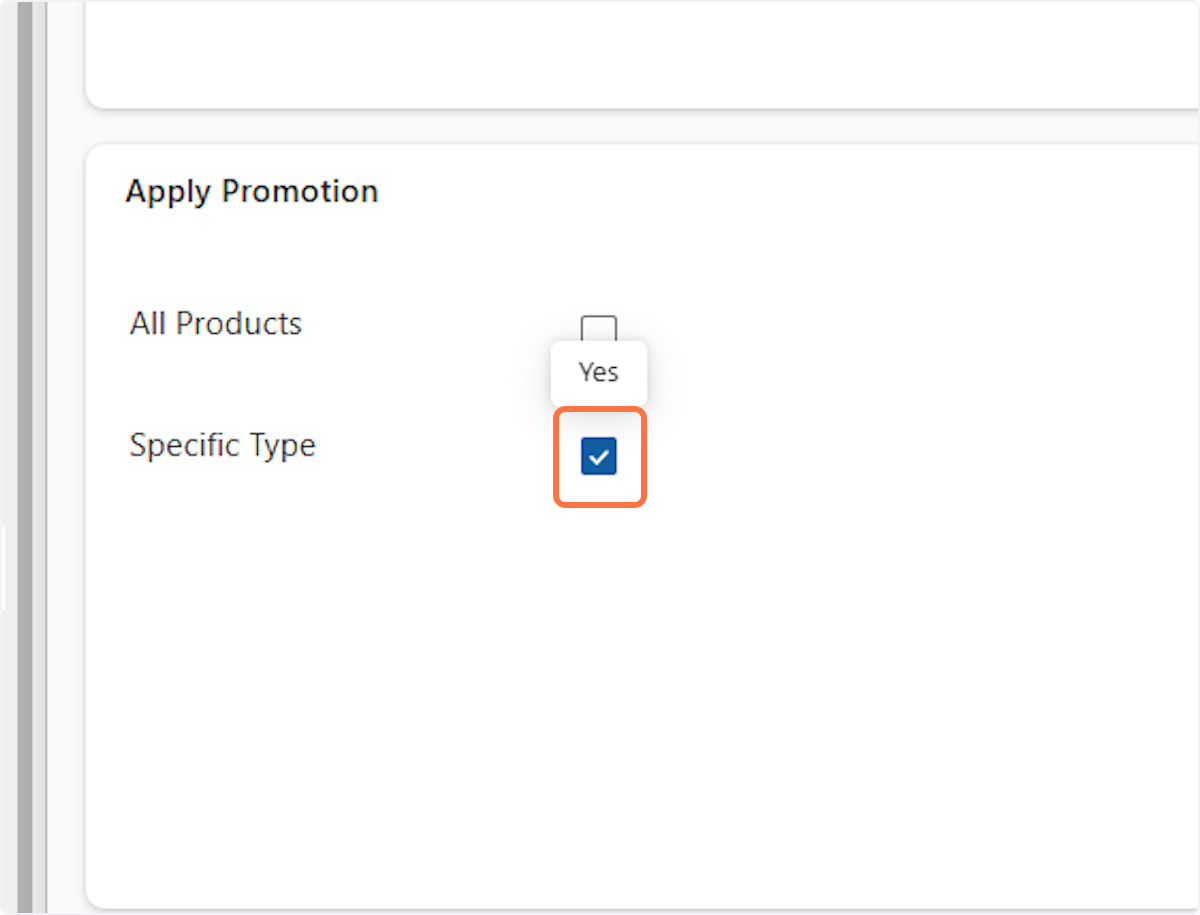
Task: Toggle off the blue checked box
Action: tap(599, 457)
